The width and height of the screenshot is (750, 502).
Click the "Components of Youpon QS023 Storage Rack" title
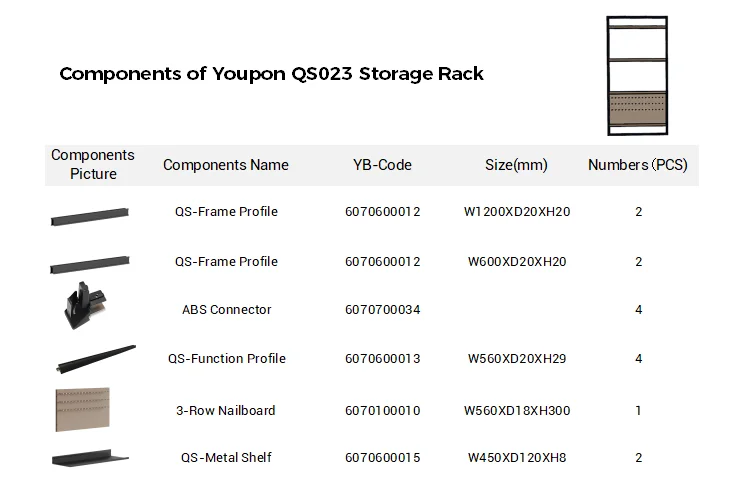tap(271, 74)
